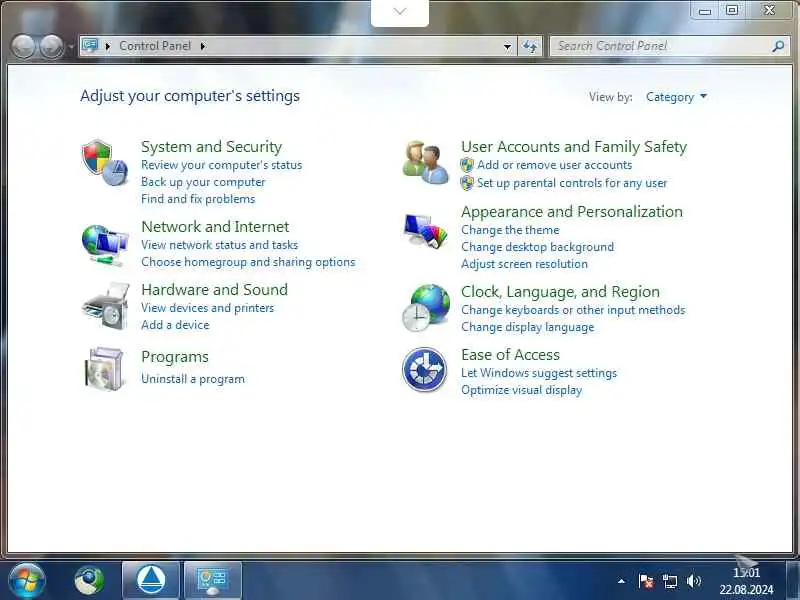Open Hardware and Sound heading
This screenshot has width=800, height=600.
214,290
